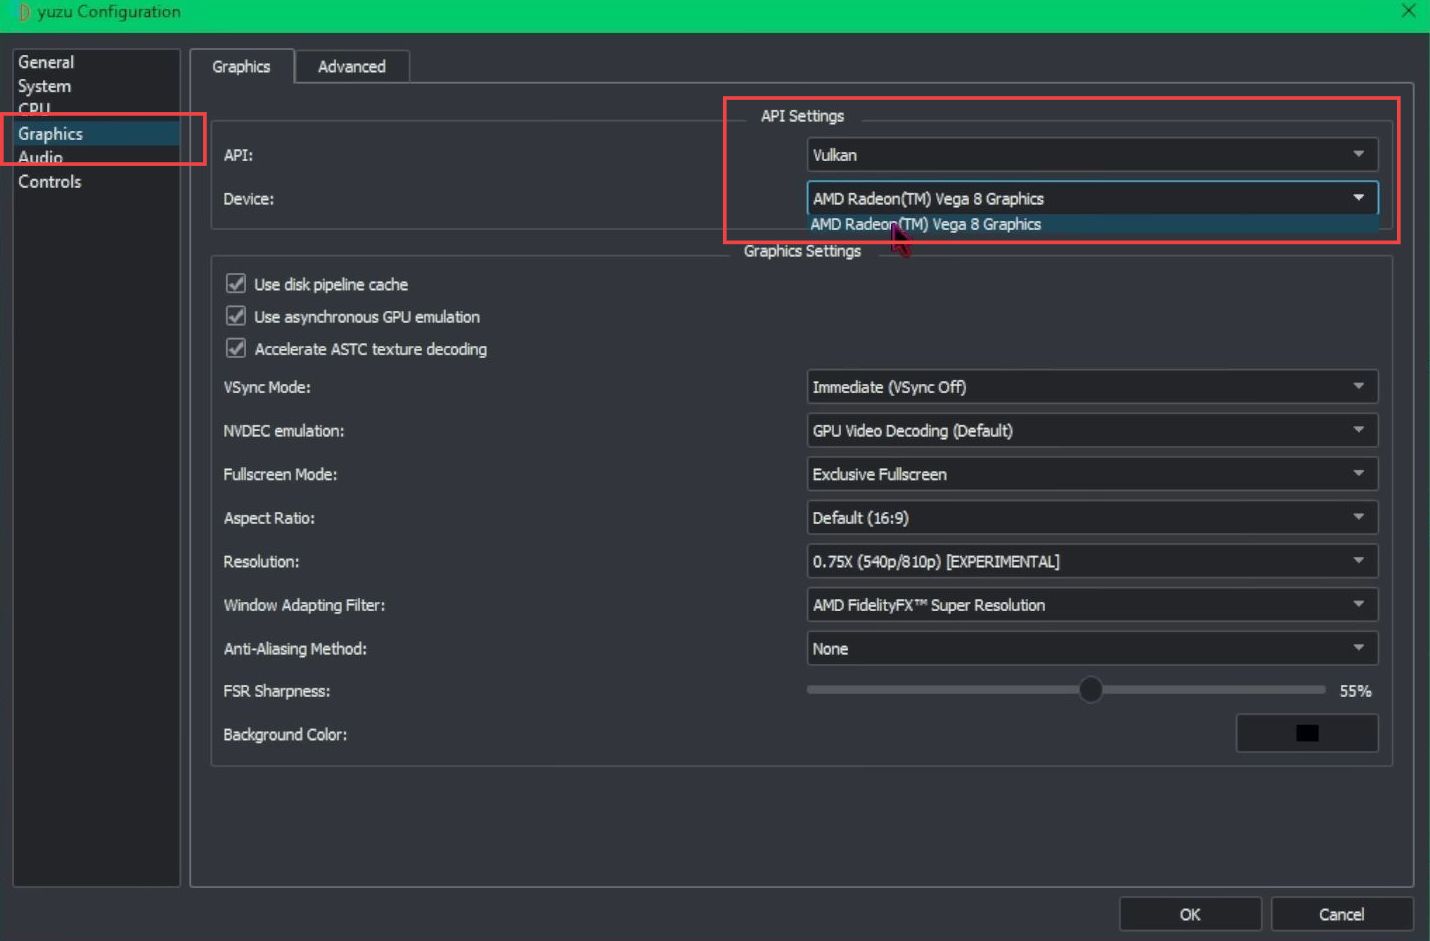The width and height of the screenshot is (1430, 941).
Task: Collapse the Device dropdown combo box
Action: pos(1092,198)
